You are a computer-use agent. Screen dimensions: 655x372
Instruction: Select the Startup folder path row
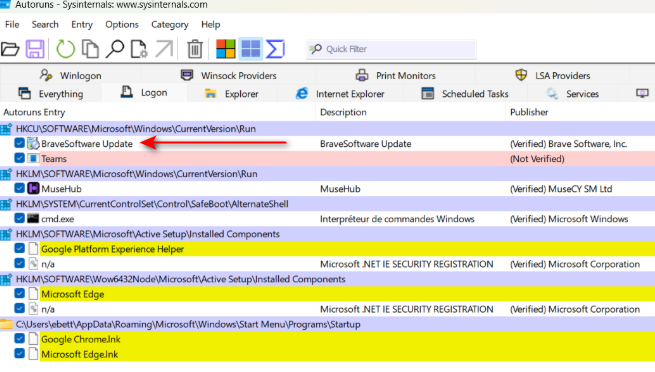(x=328, y=324)
